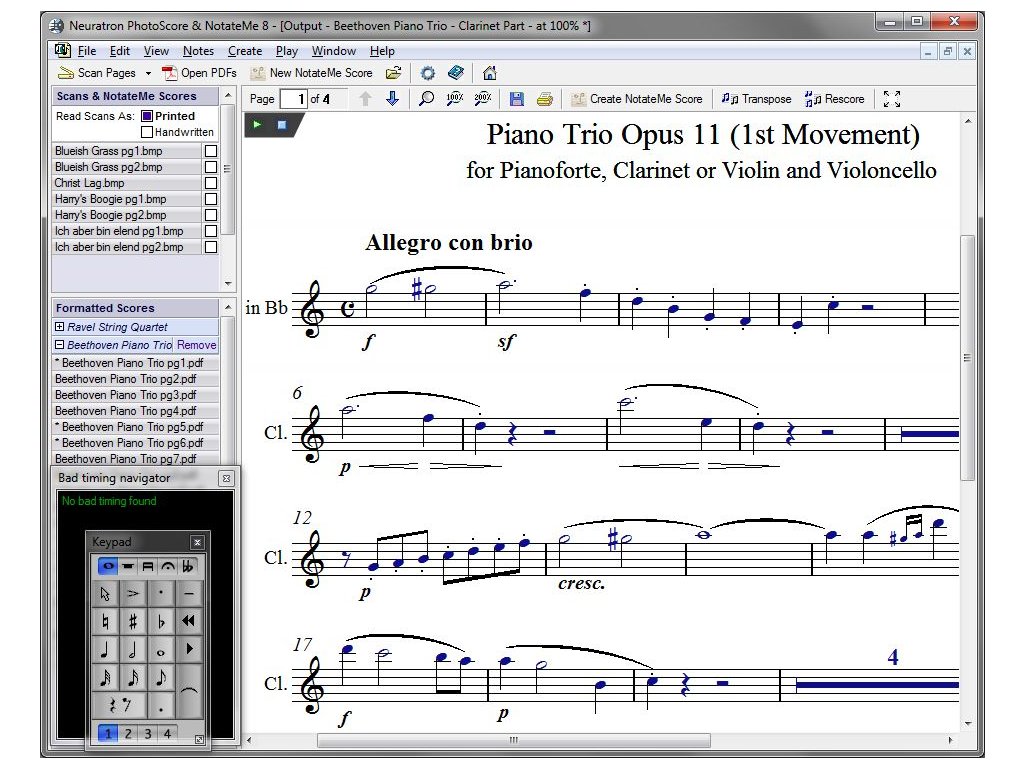The image size is (1024, 768).
Task: Tick checkbox for Blueish Grass pg2.bmp
Action: 211,167
